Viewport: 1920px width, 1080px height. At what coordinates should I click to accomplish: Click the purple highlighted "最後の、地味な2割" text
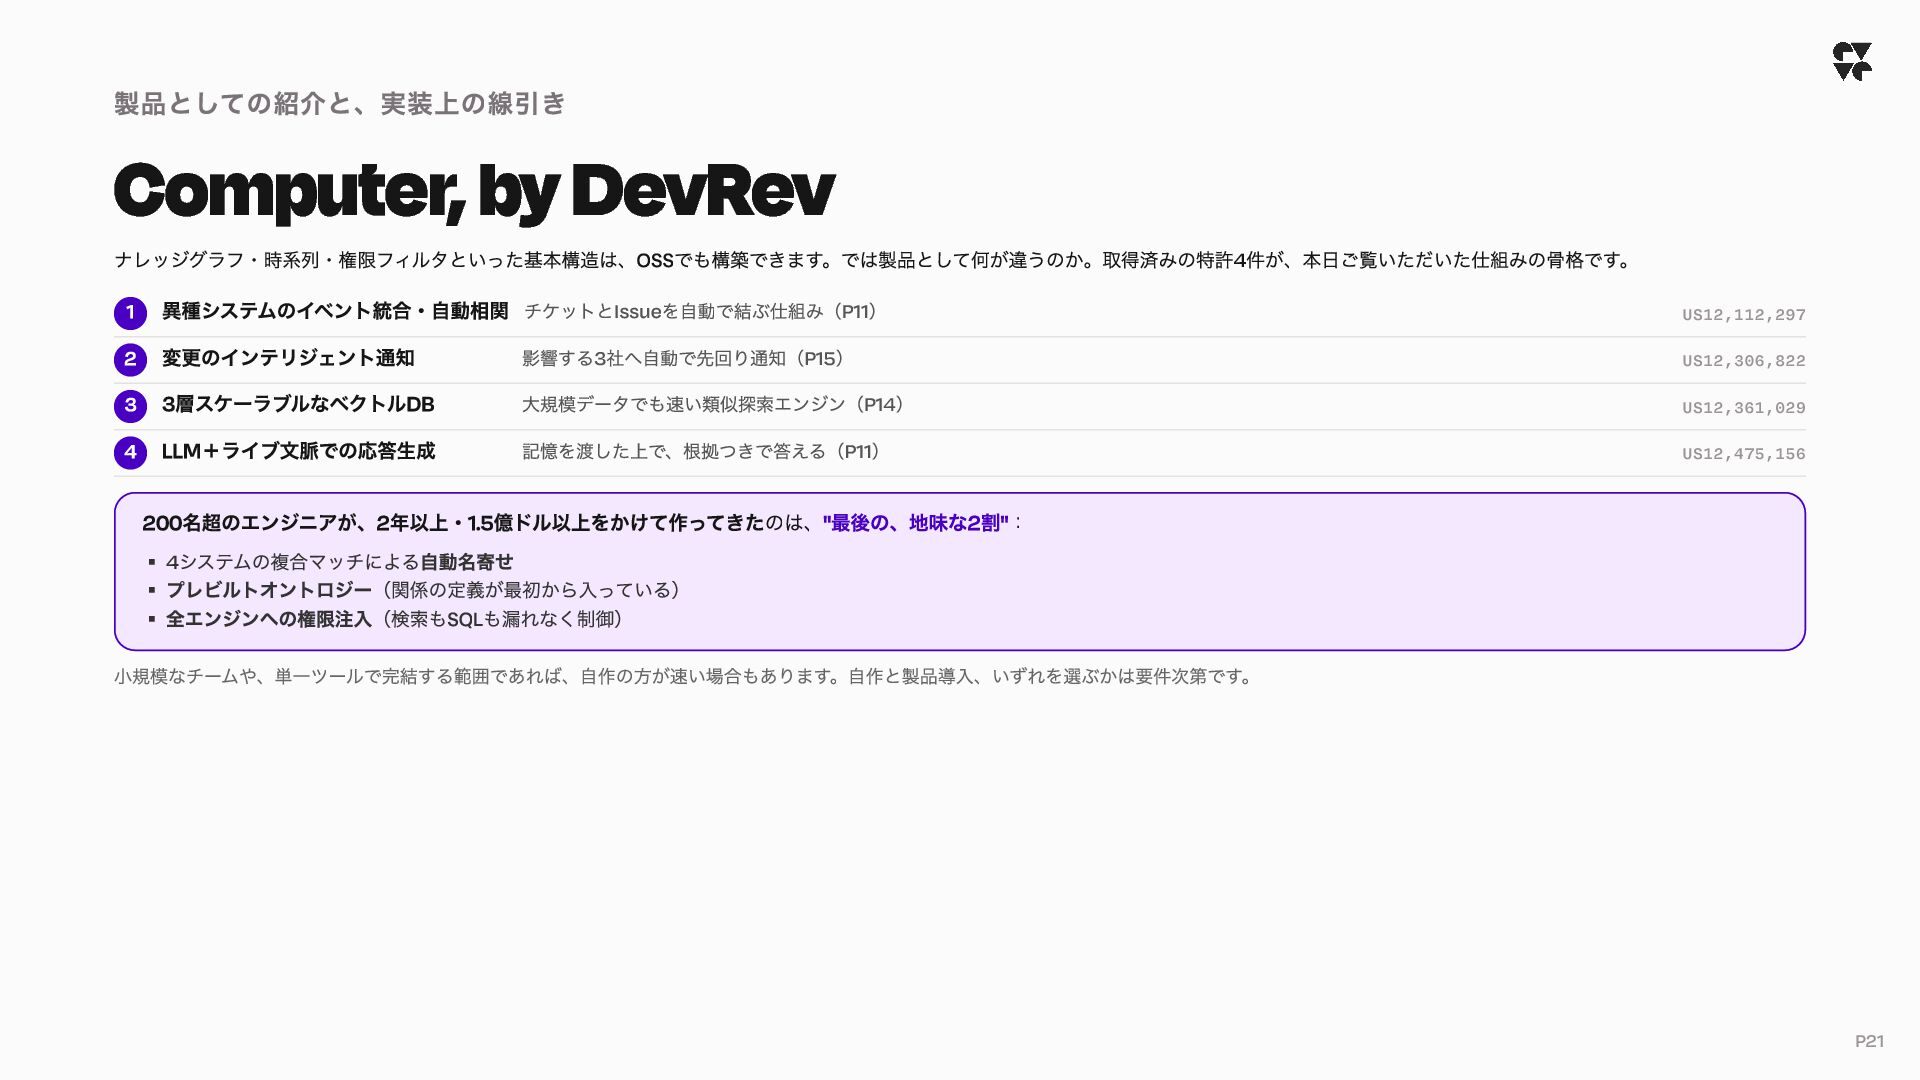click(915, 523)
